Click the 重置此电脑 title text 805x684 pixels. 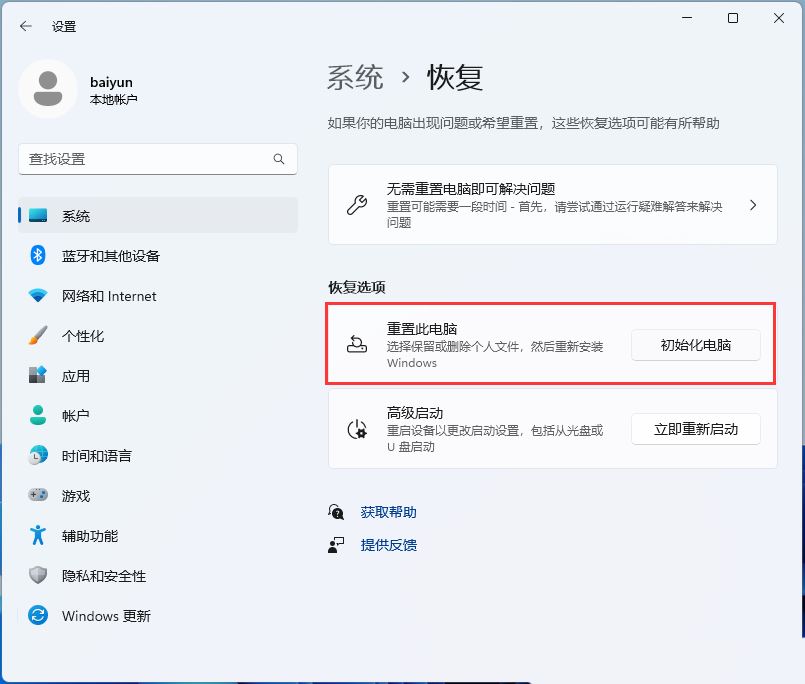pos(421,329)
